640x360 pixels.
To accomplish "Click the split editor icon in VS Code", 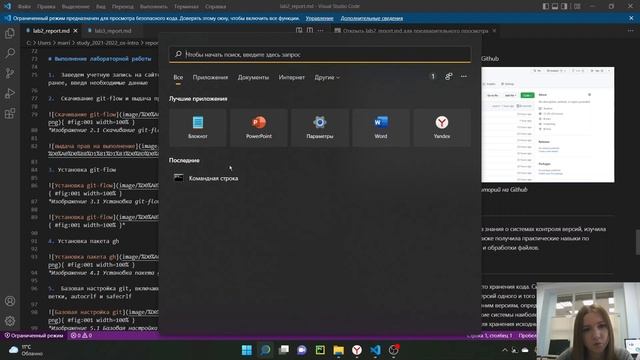I will [310, 31].
